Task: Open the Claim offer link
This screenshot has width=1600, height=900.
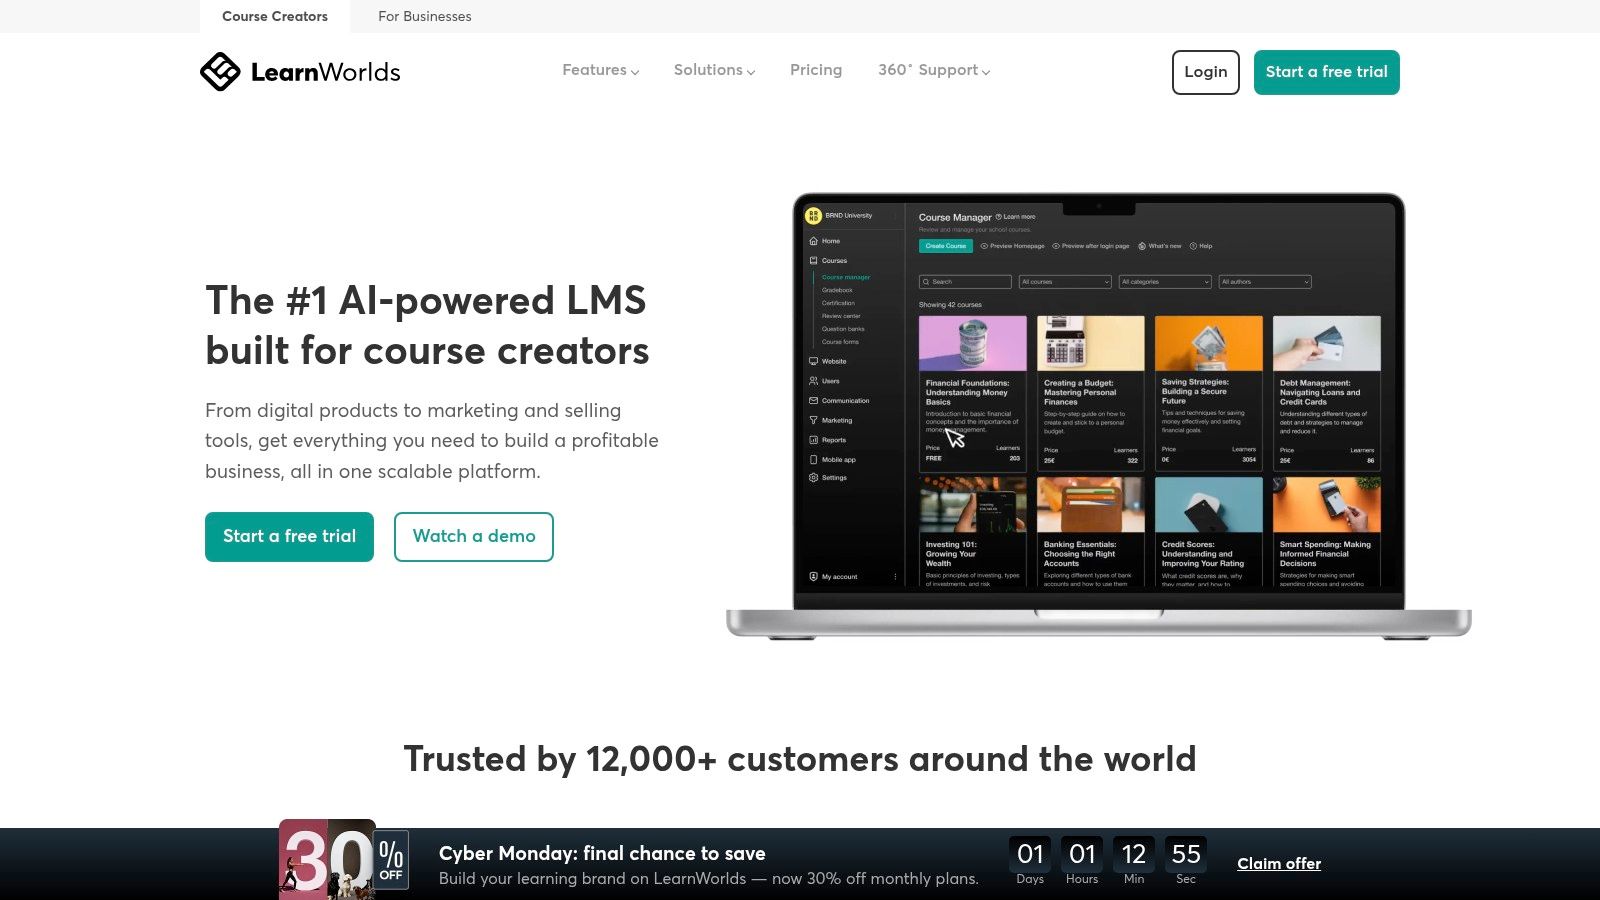Action: click(1279, 863)
